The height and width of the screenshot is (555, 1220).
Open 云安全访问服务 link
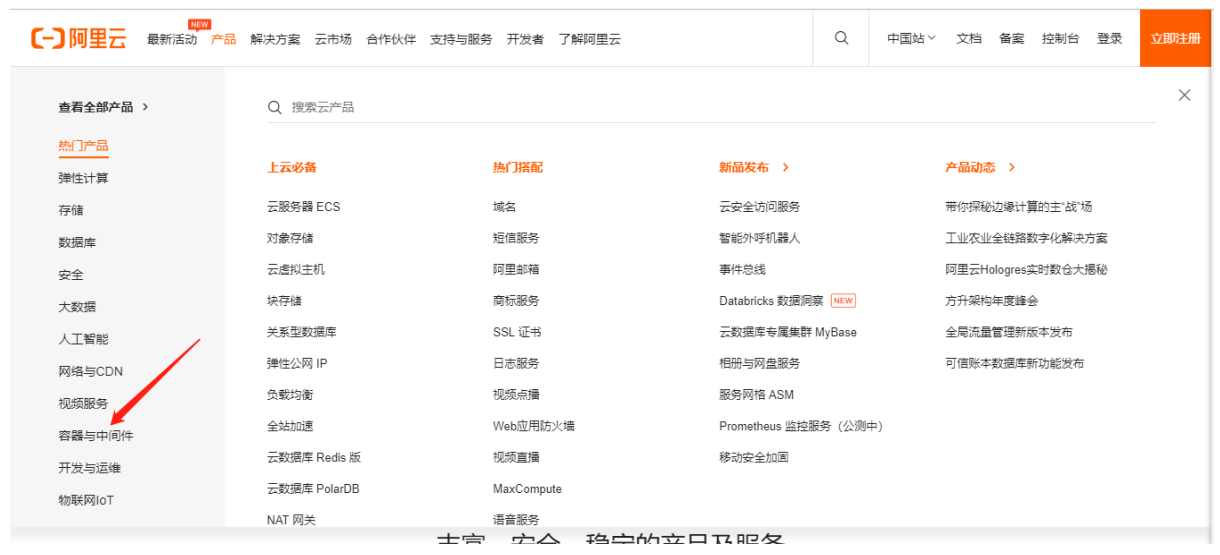pyautogui.click(x=760, y=207)
